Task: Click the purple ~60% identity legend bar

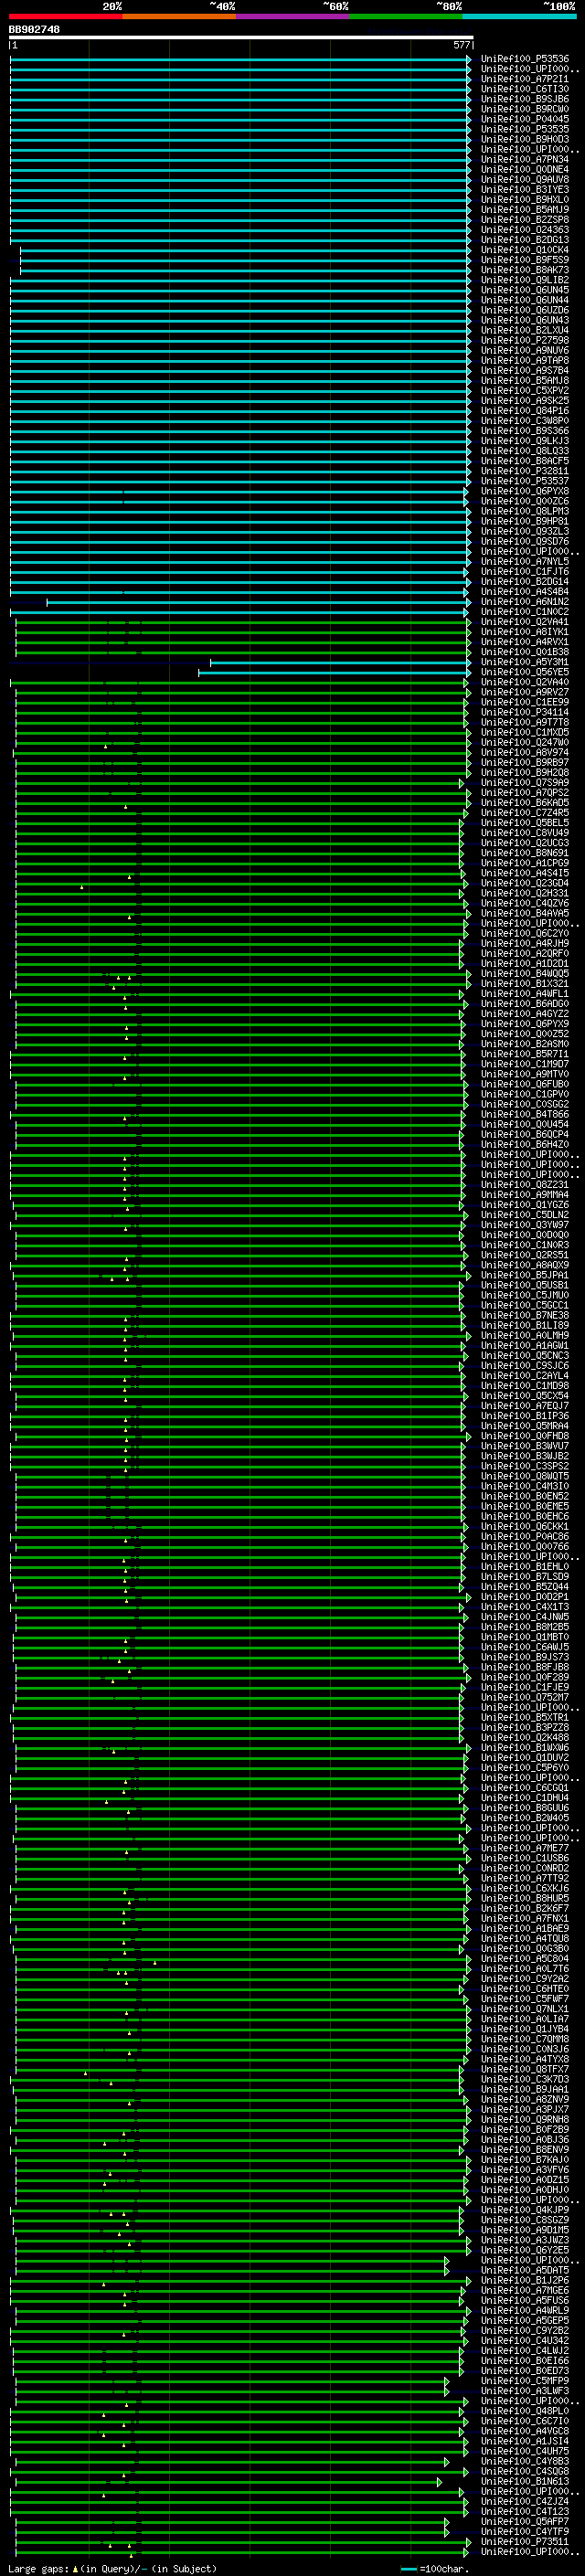Action: pyautogui.click(x=293, y=16)
